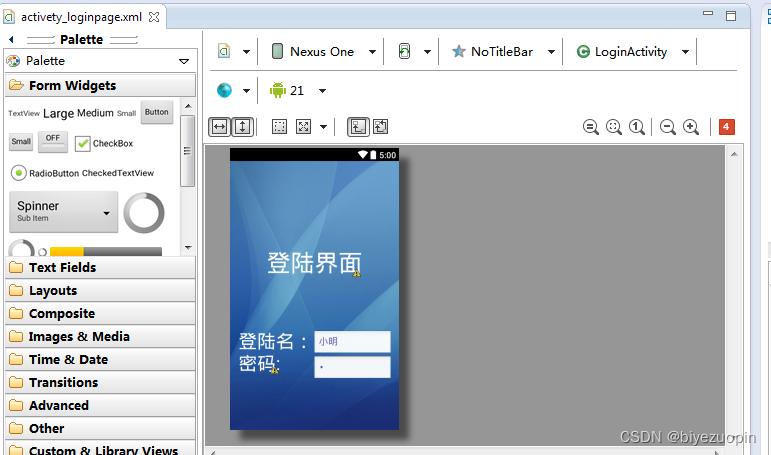Select the RadioButton widget in palette
Screen dimensions: 771x455
click(45, 173)
